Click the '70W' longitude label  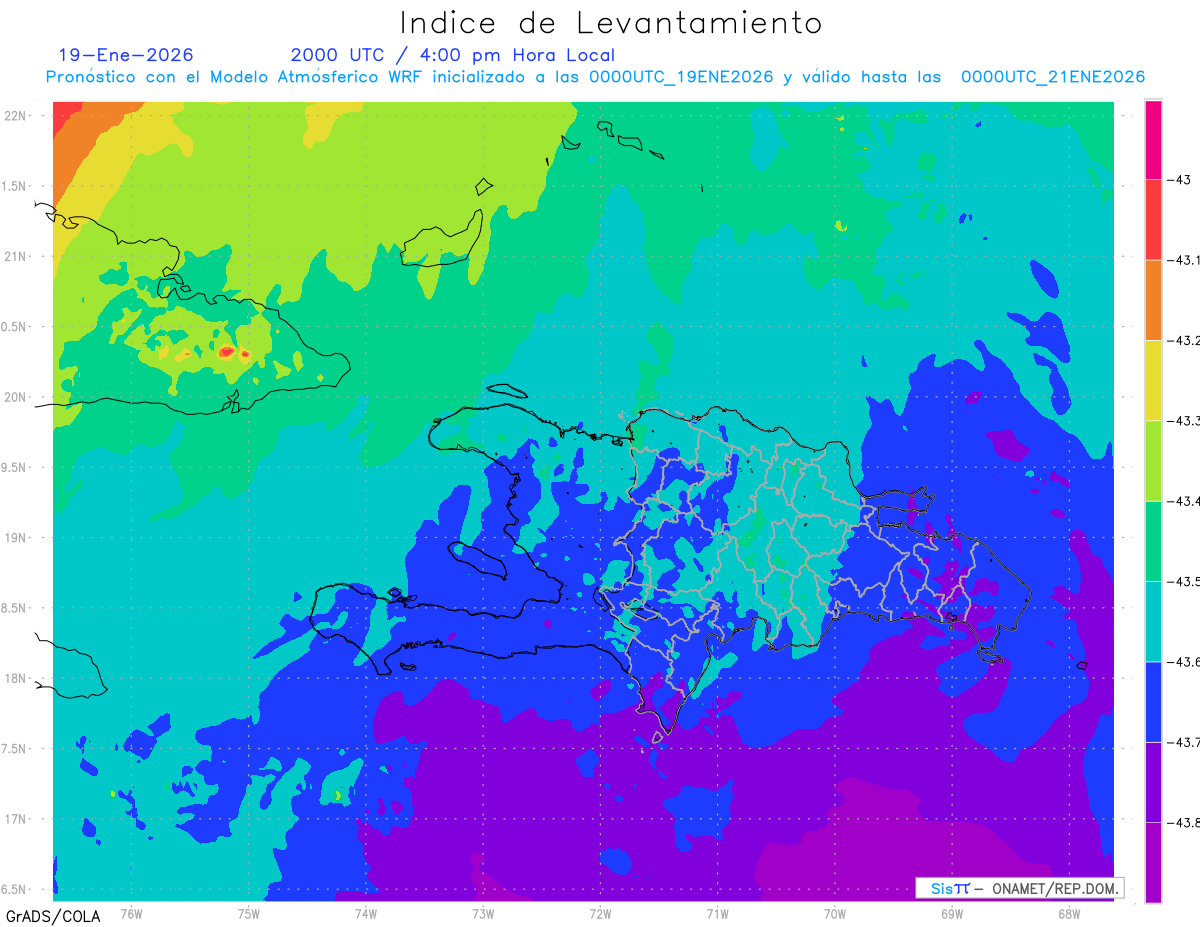(x=835, y=912)
